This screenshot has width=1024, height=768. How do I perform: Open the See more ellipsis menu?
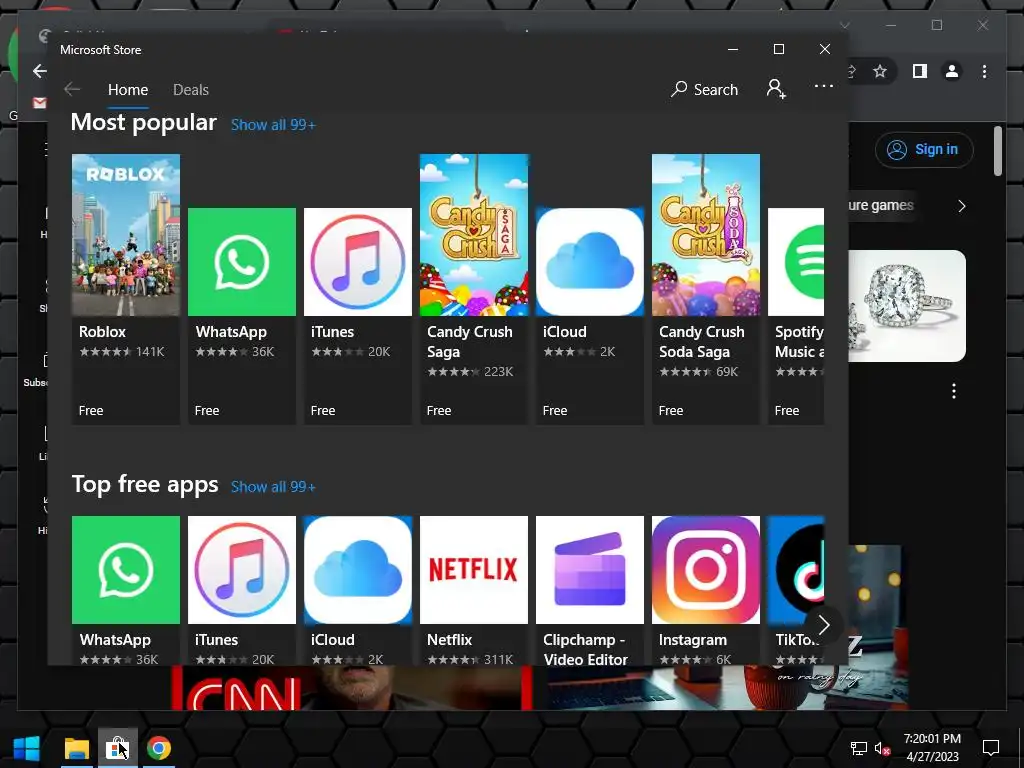pos(824,86)
